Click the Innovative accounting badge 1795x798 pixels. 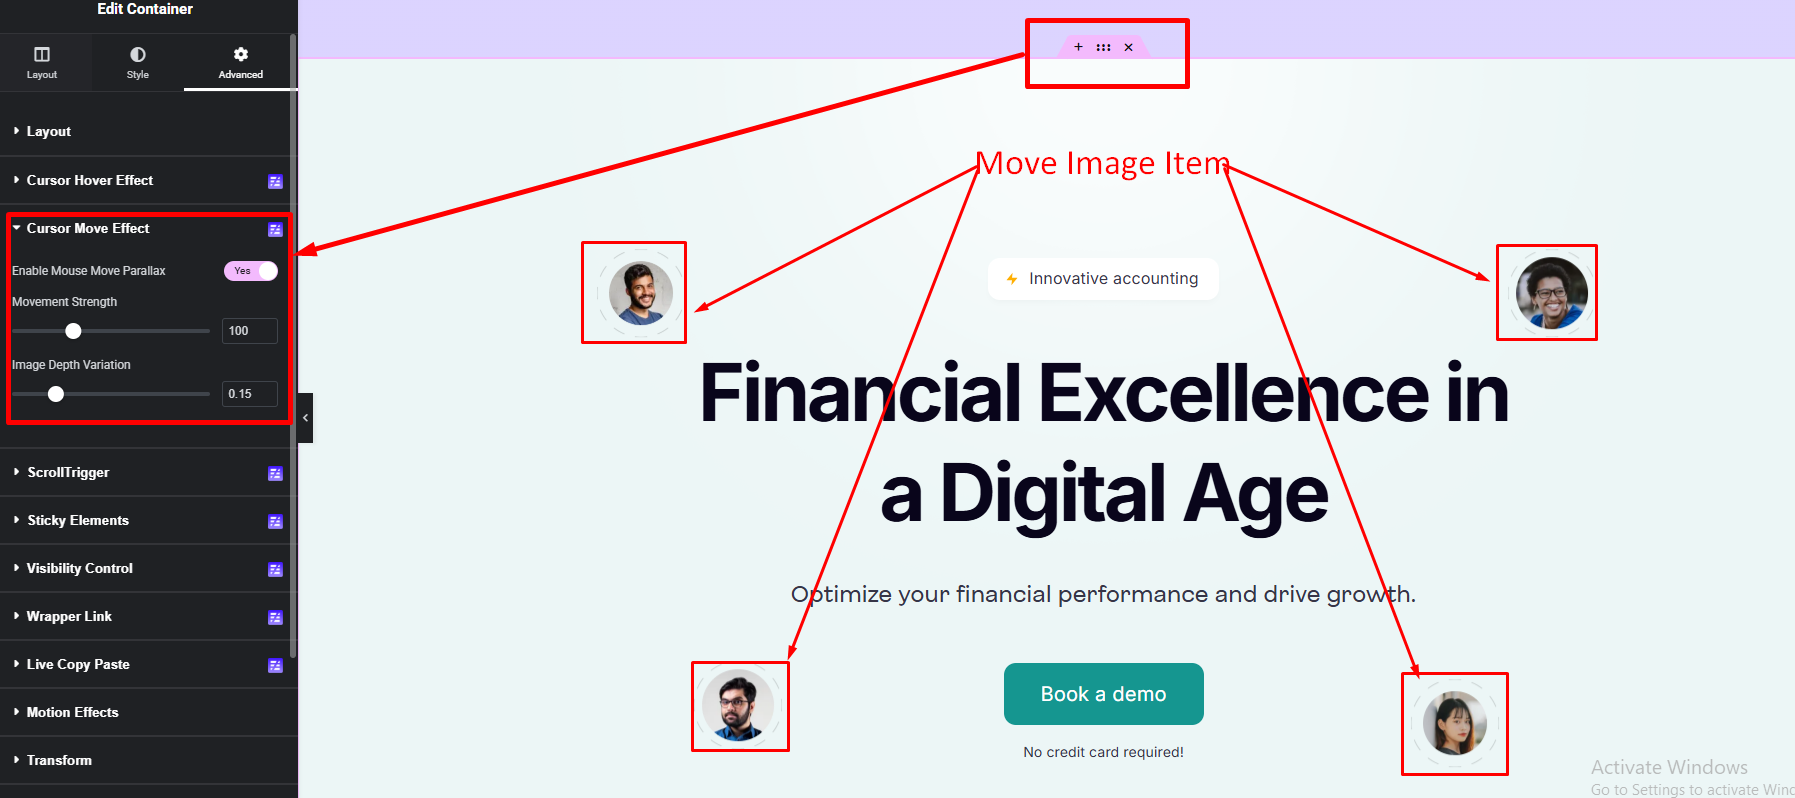(1103, 279)
